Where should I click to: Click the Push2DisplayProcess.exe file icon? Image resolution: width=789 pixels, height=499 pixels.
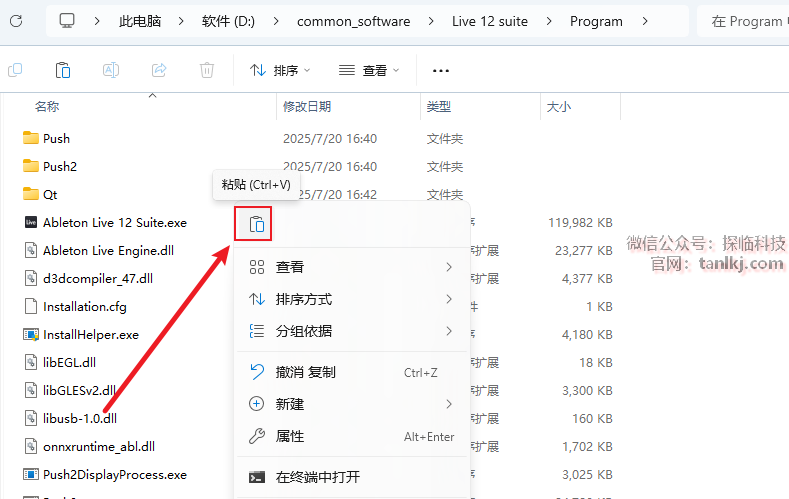31,474
